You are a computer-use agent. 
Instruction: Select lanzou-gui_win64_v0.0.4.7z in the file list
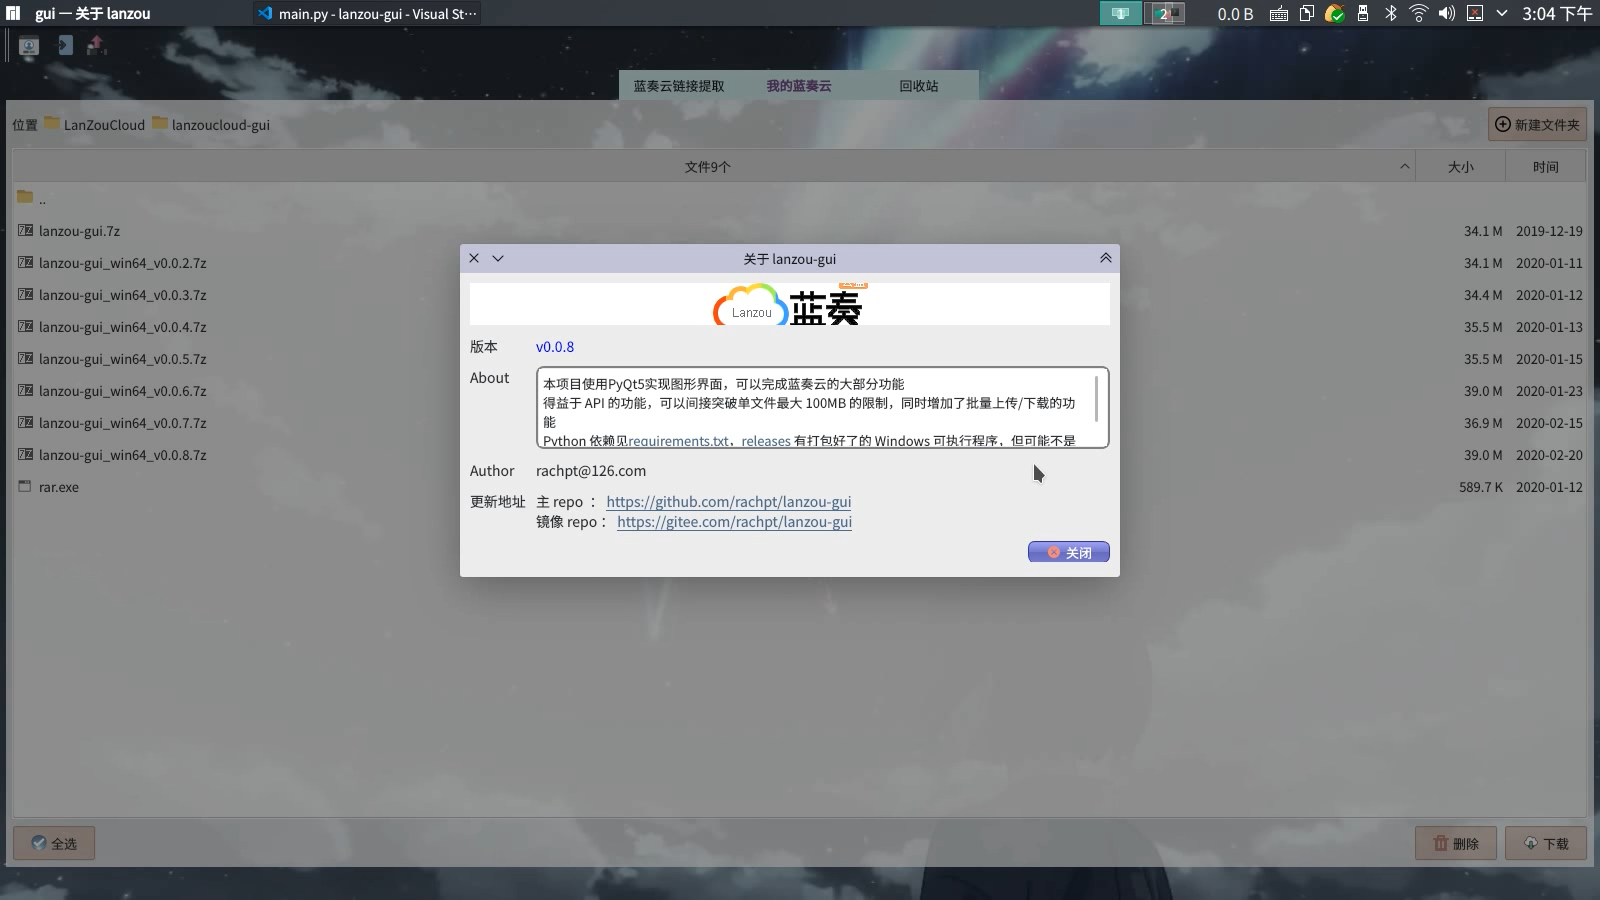(799, 327)
